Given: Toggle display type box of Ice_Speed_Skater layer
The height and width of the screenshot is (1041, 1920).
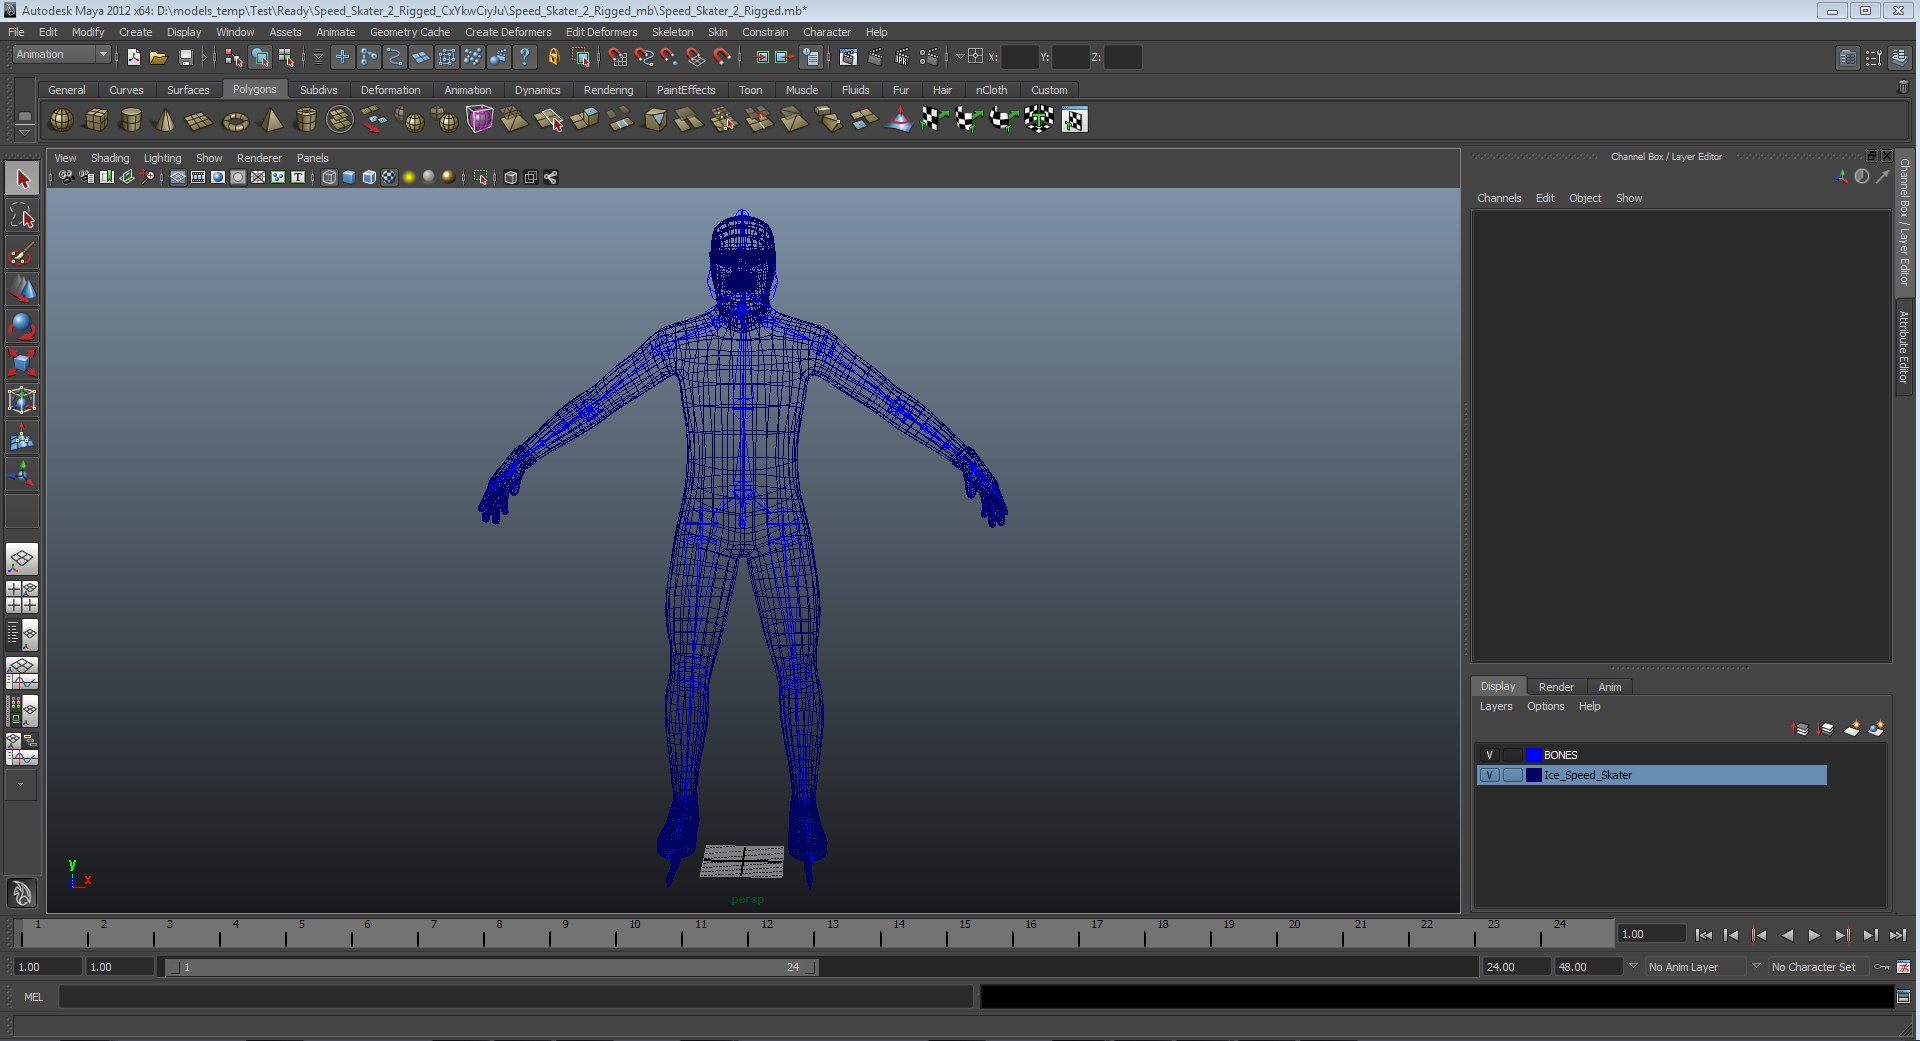Looking at the screenshot, I should [x=1512, y=775].
